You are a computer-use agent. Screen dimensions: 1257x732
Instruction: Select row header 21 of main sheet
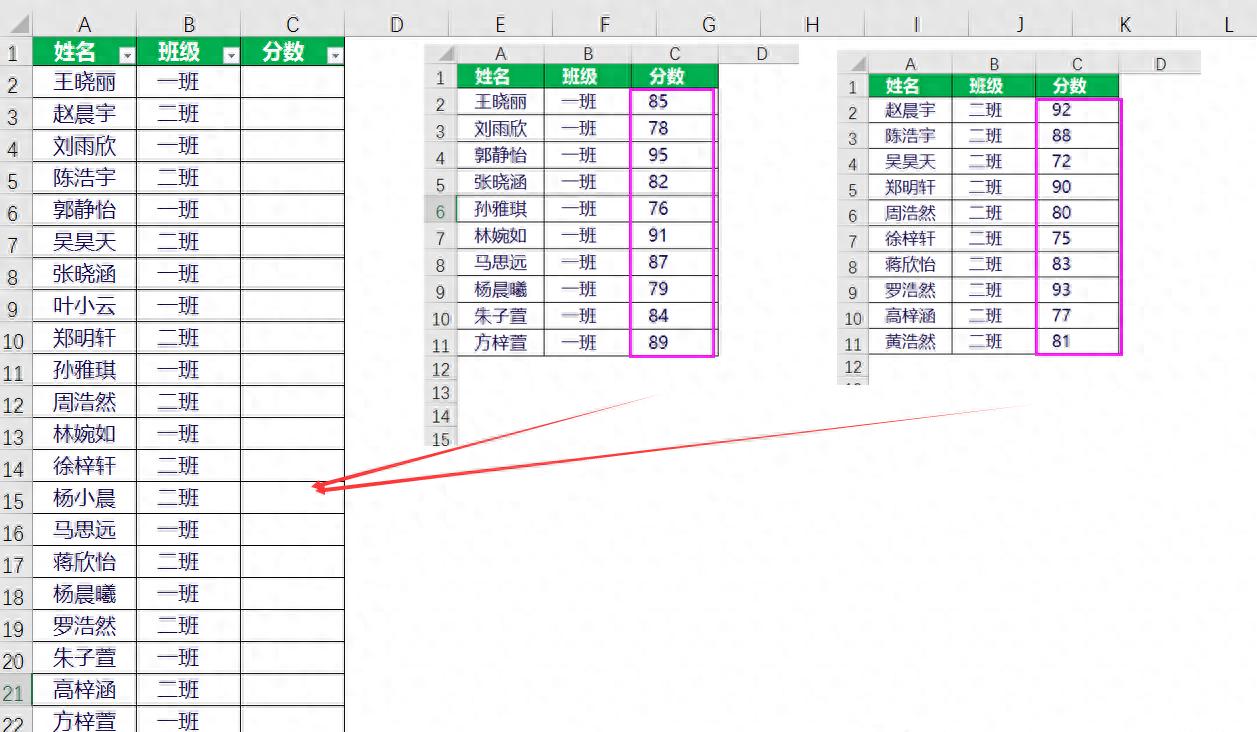[15, 692]
